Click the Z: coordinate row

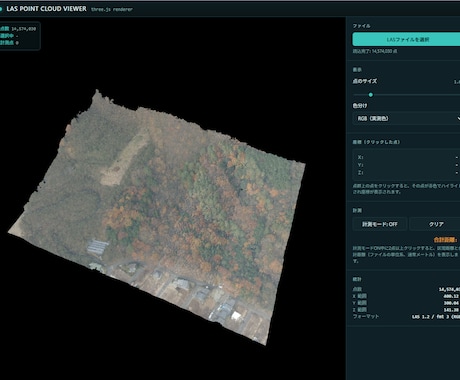[x=406, y=172]
